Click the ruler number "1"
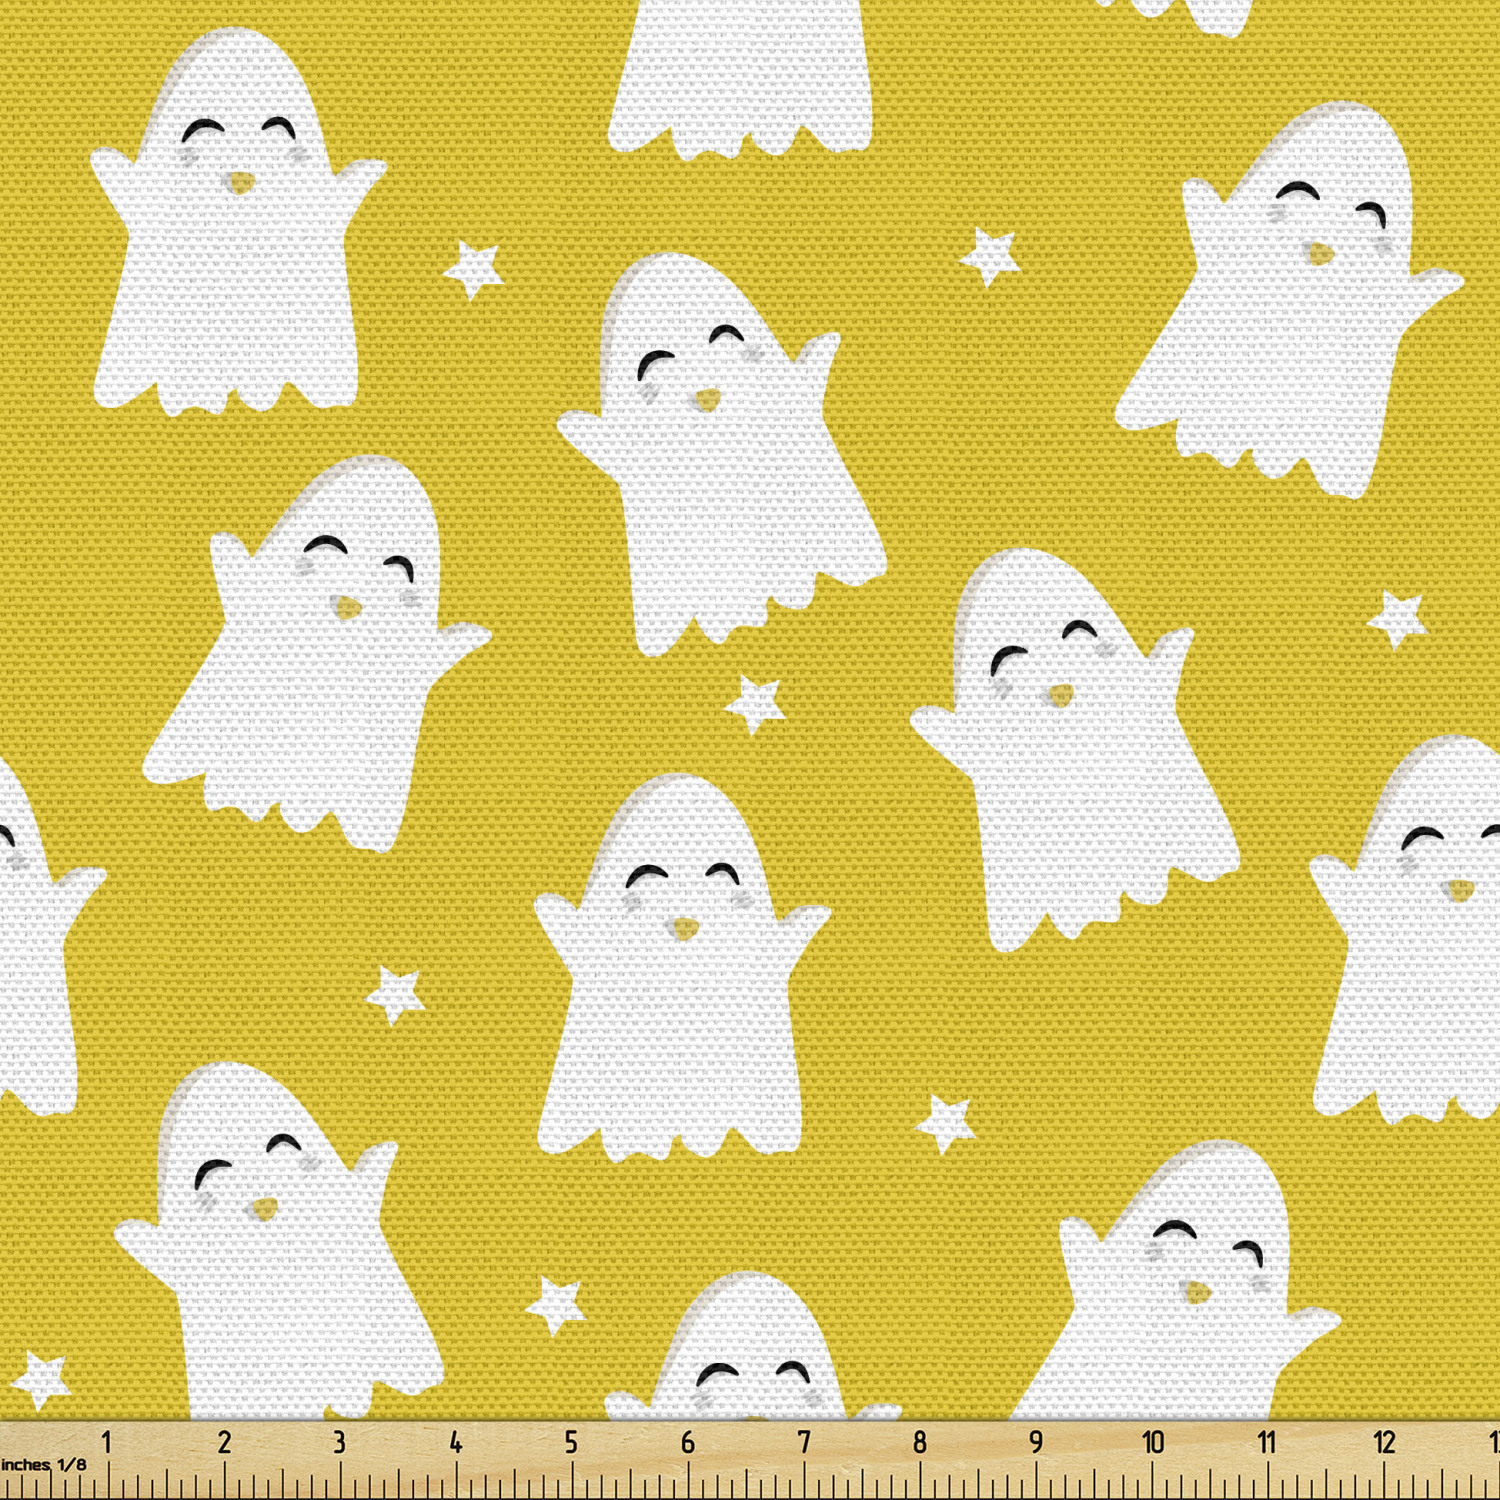 (107, 1442)
